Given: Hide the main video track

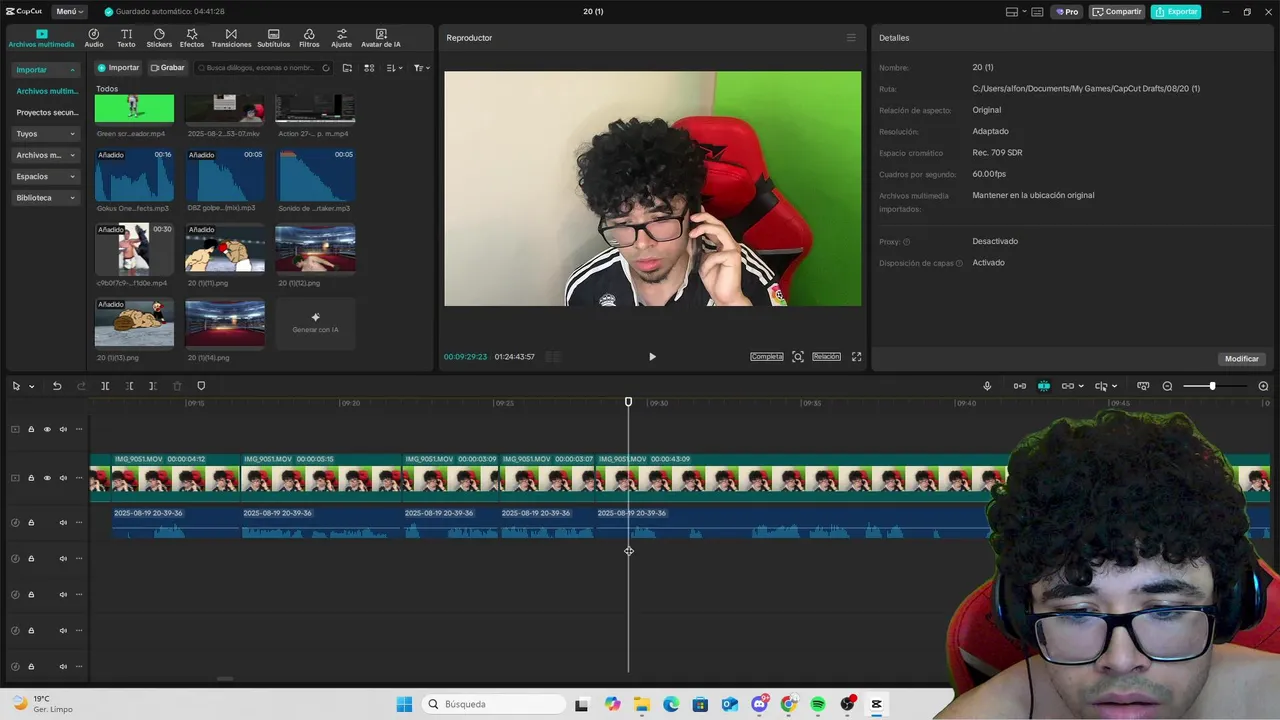Looking at the screenshot, I should point(47,478).
